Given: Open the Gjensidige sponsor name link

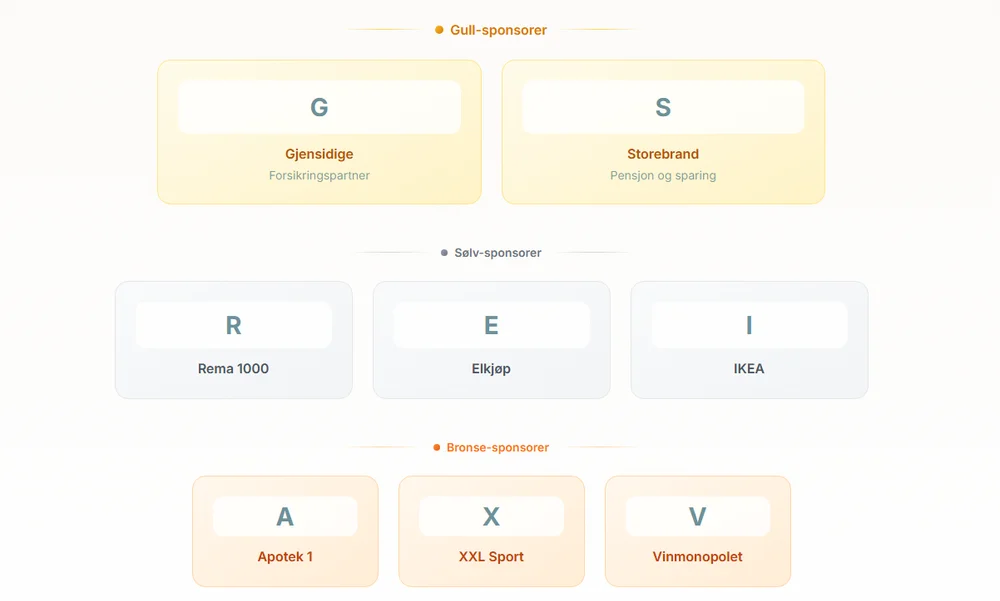Looking at the screenshot, I should click(319, 154).
